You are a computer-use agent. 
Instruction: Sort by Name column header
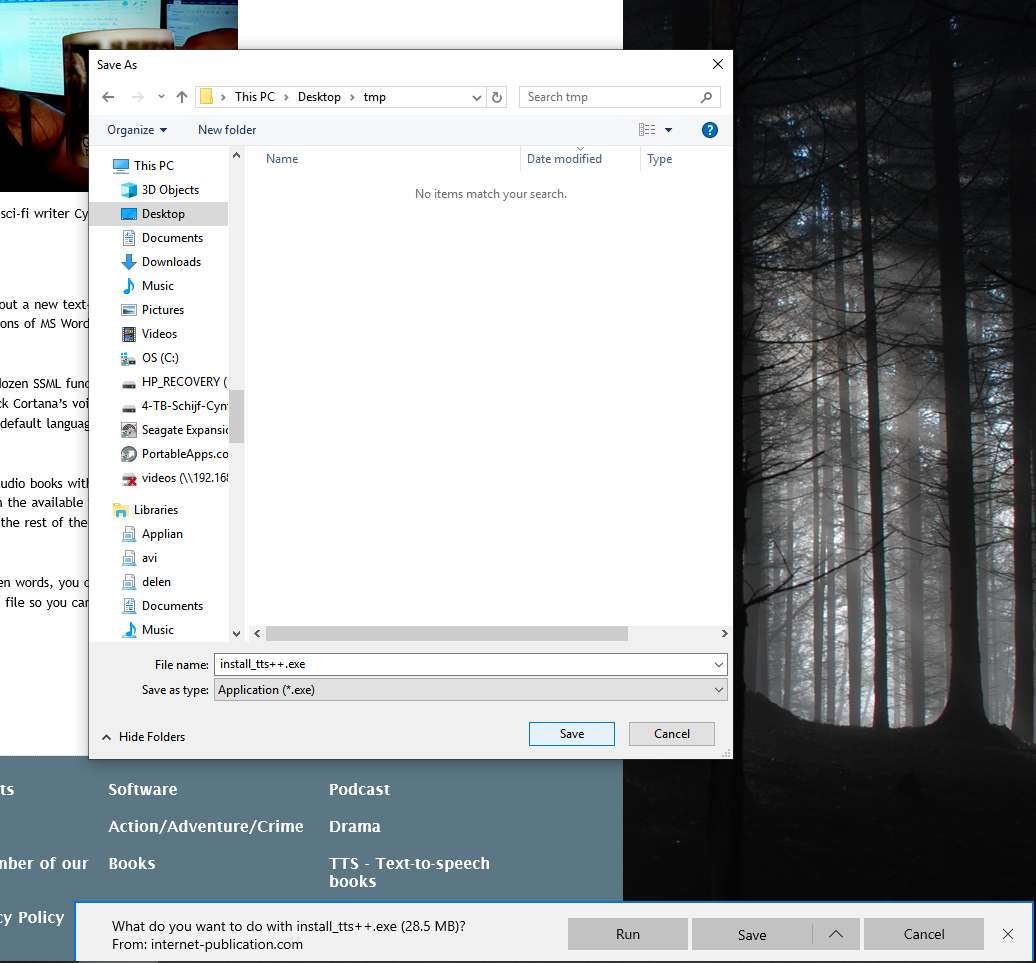[x=281, y=159]
